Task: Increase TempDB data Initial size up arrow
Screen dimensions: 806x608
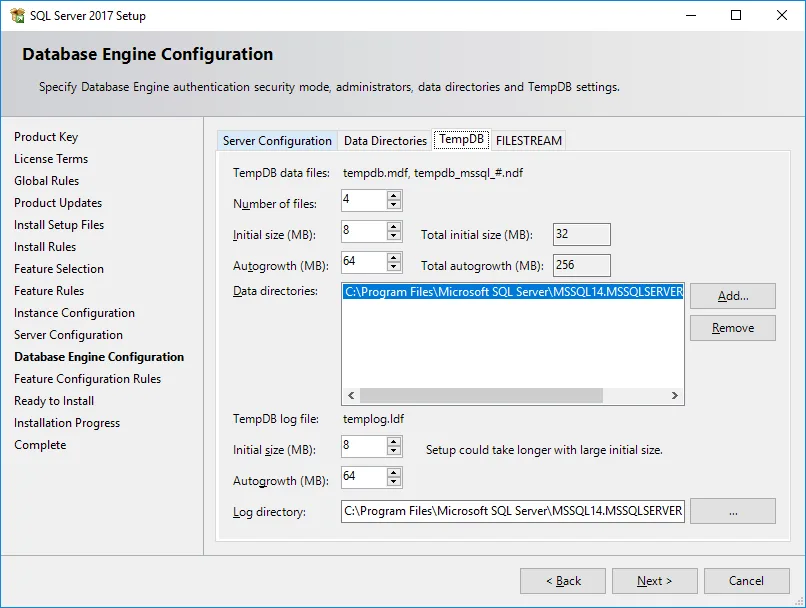Action: click(394, 227)
